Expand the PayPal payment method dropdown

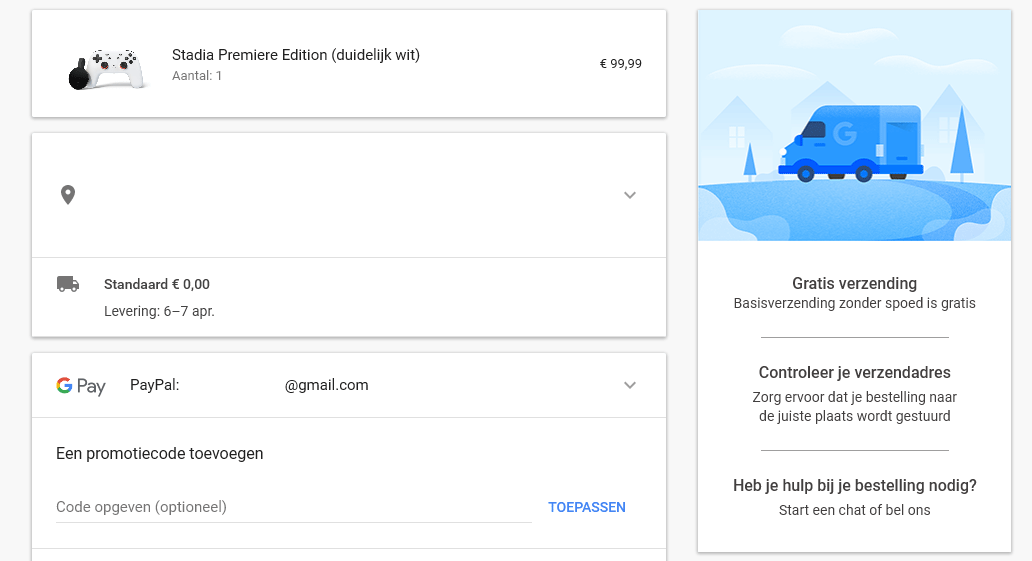[630, 385]
